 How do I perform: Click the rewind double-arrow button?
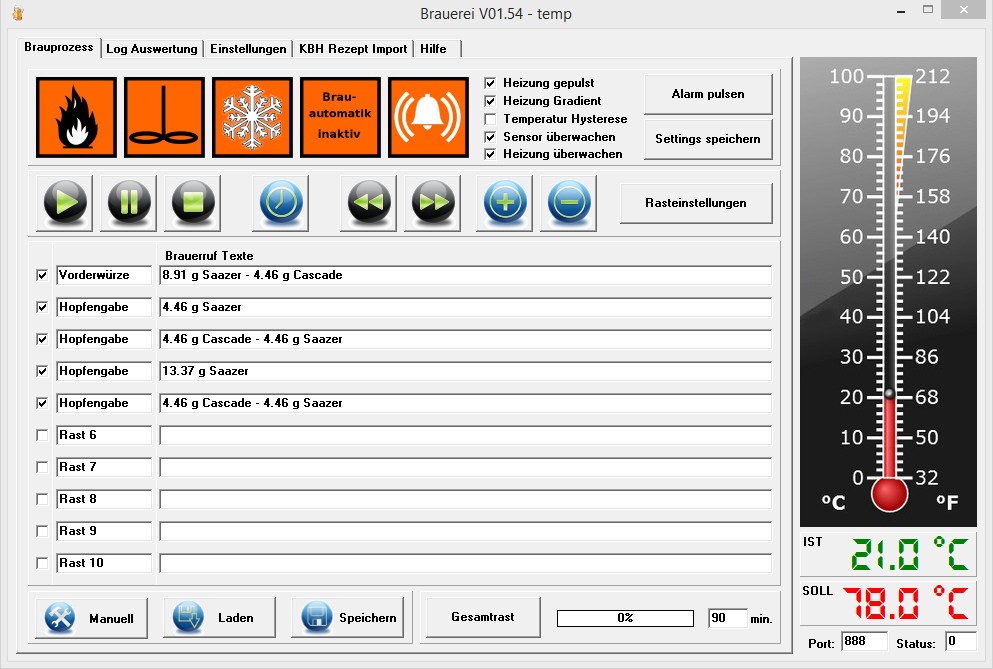coord(369,203)
